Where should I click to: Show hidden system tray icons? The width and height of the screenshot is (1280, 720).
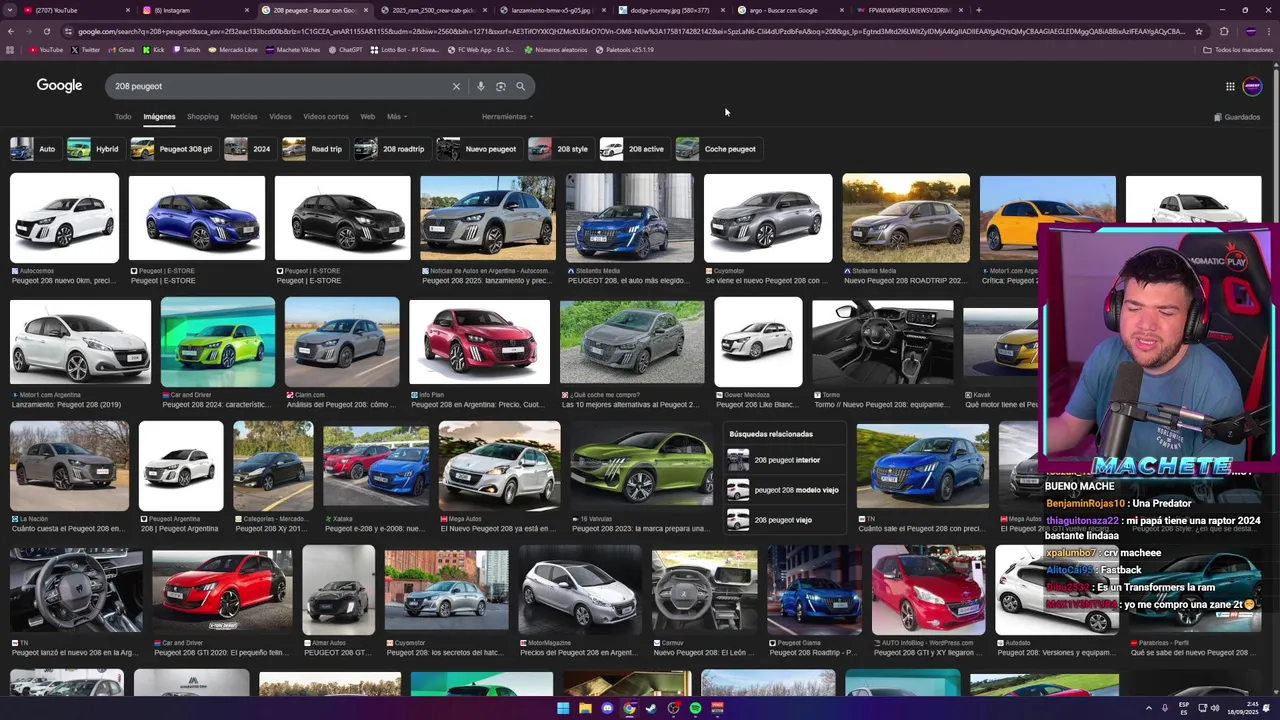coord(1149,708)
